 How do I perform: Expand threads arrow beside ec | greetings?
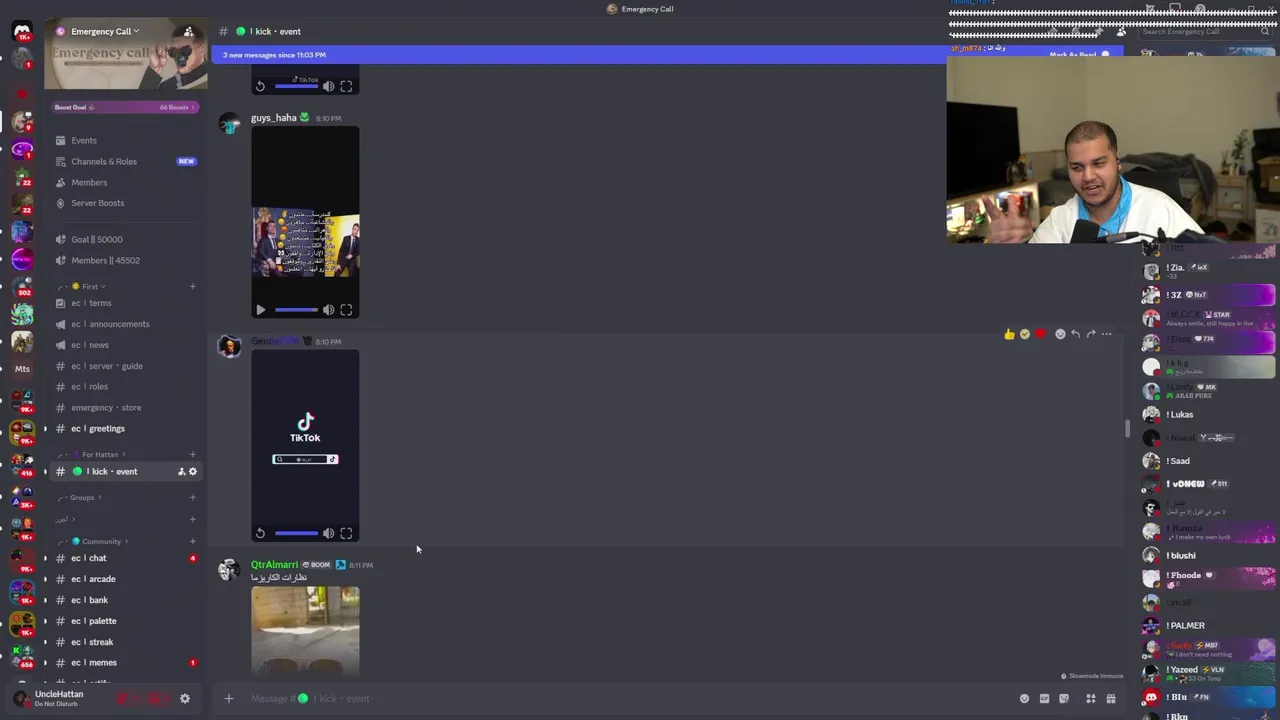pyautogui.click(x=44, y=428)
